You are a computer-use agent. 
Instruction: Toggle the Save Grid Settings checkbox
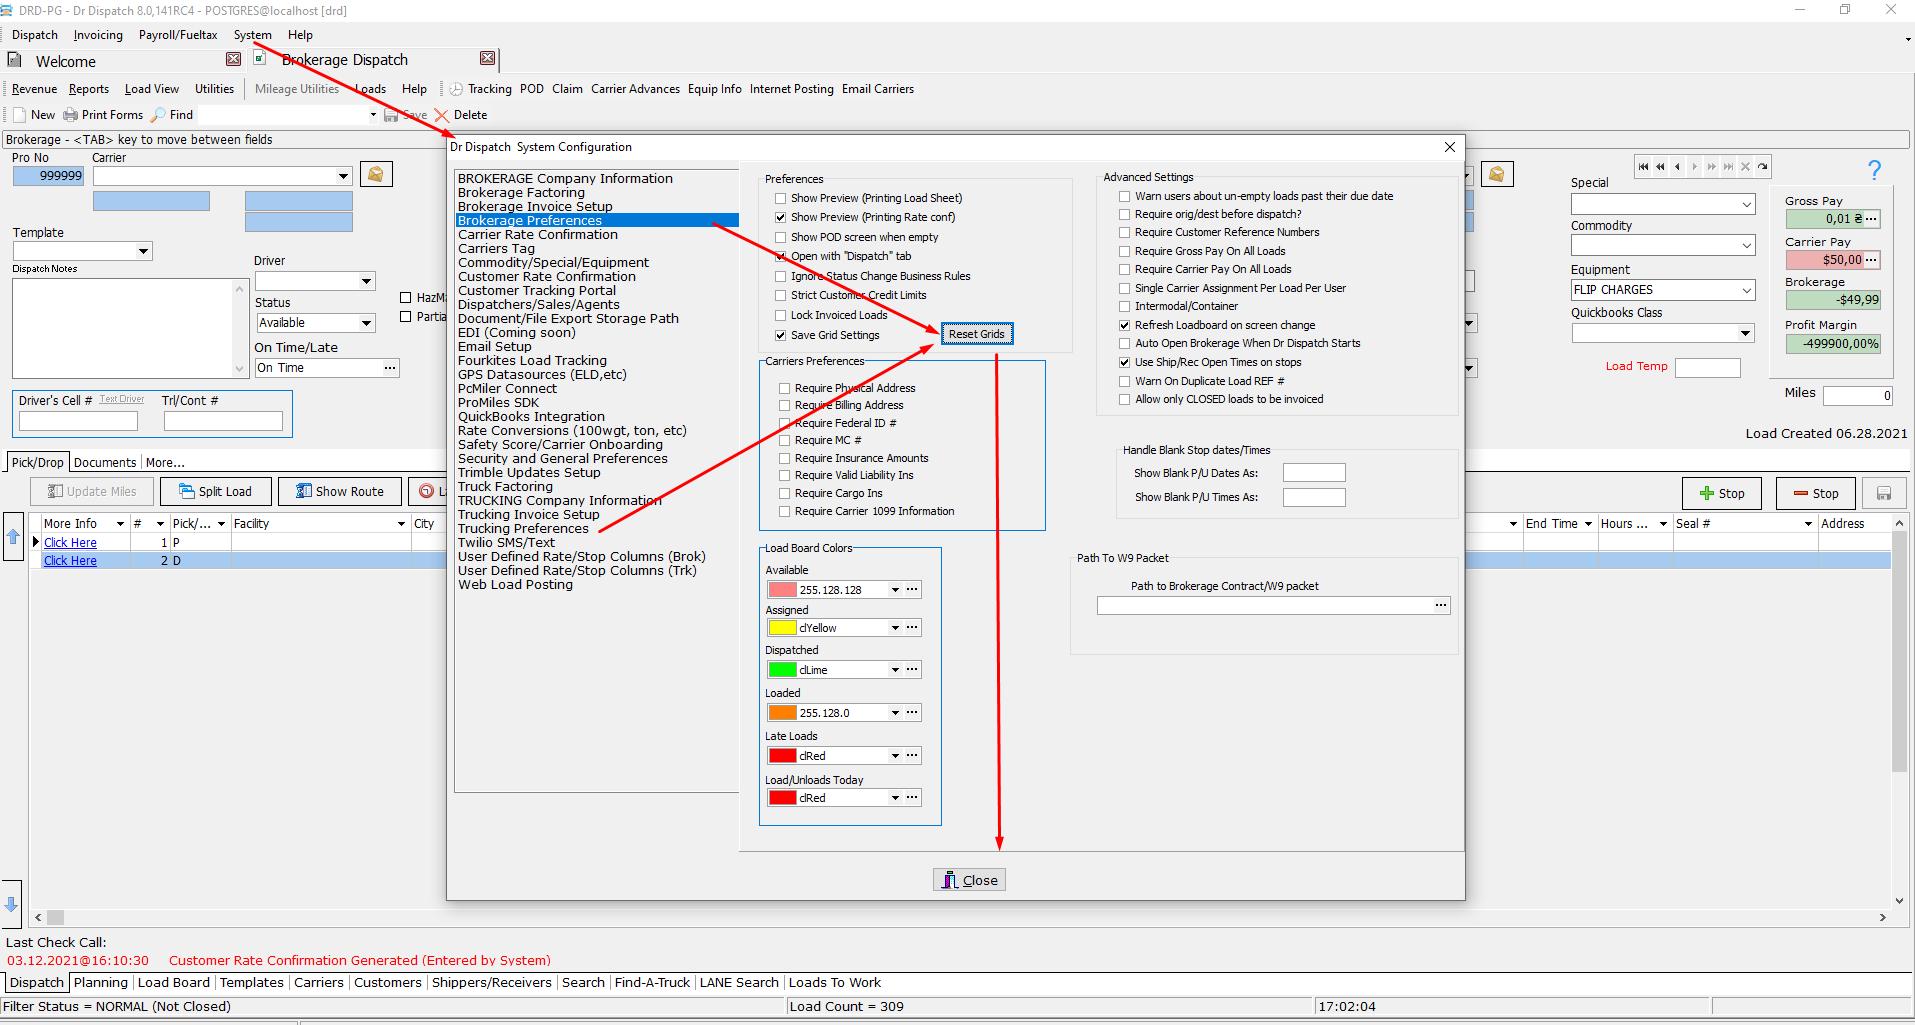pos(781,335)
